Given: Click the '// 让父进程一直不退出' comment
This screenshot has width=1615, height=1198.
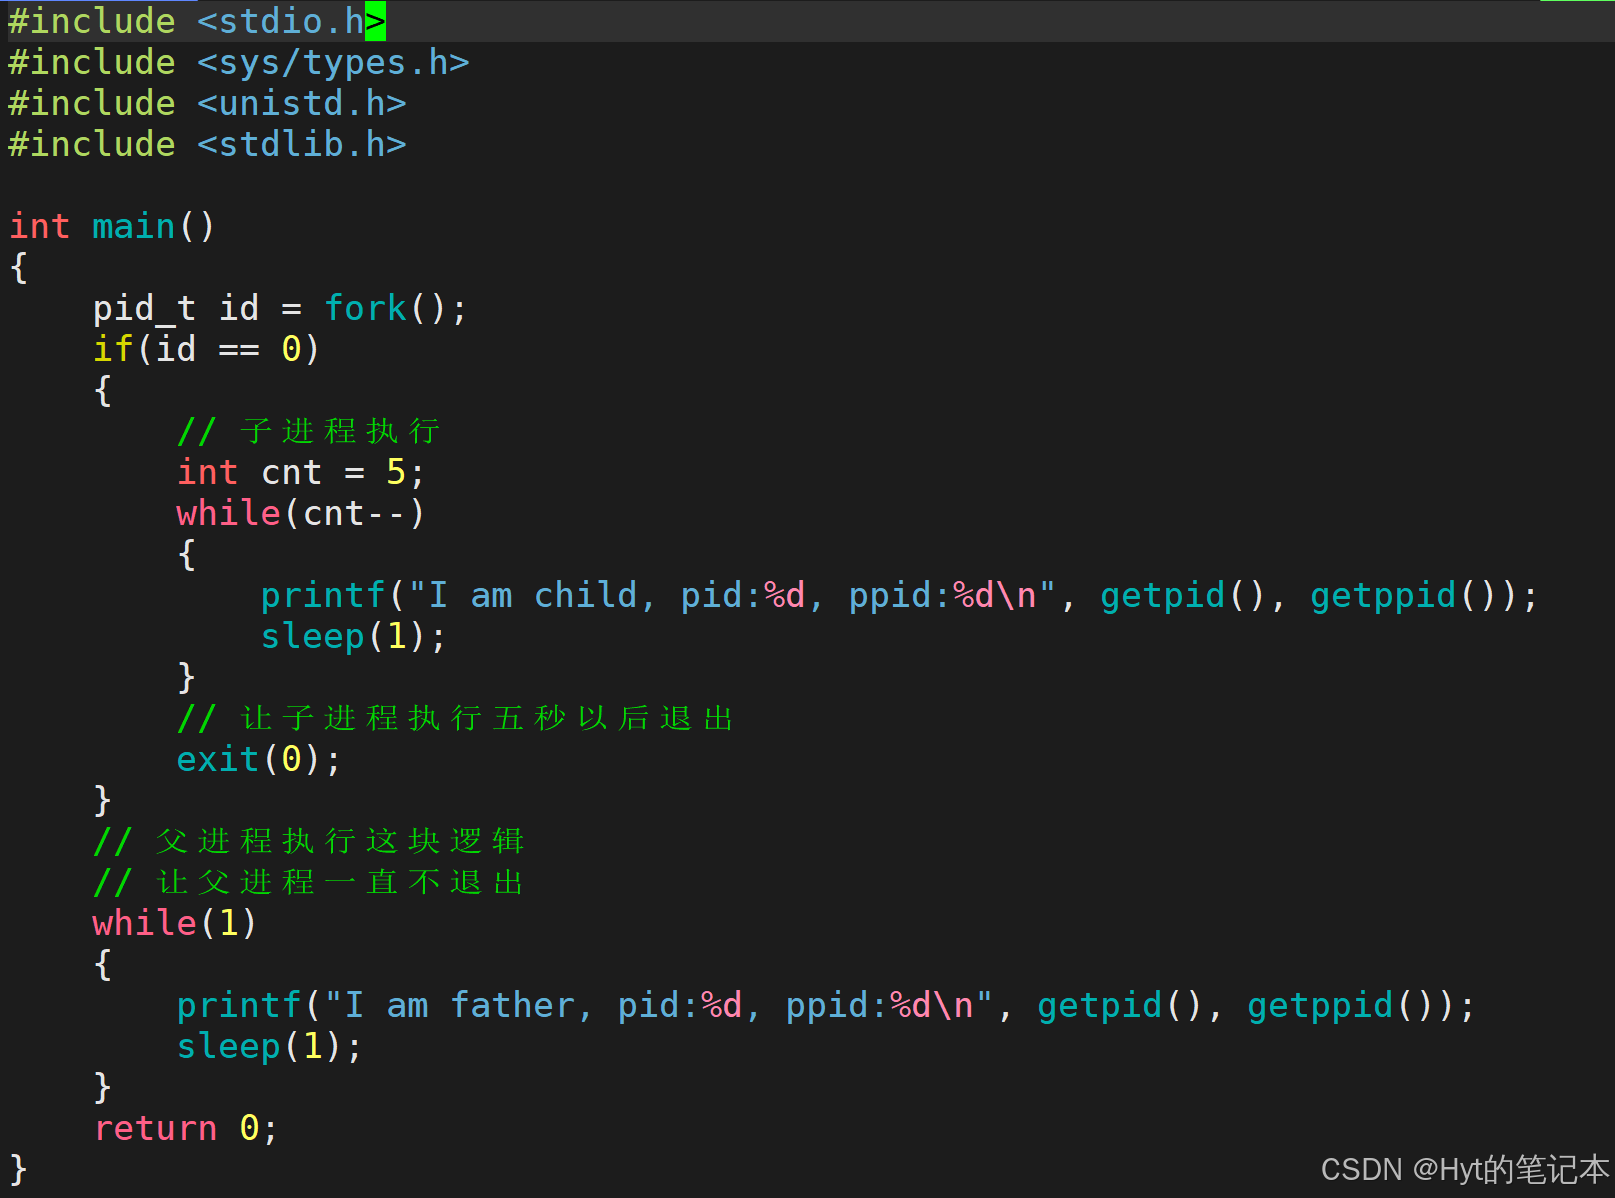Looking at the screenshot, I should pyautogui.click(x=309, y=882).
